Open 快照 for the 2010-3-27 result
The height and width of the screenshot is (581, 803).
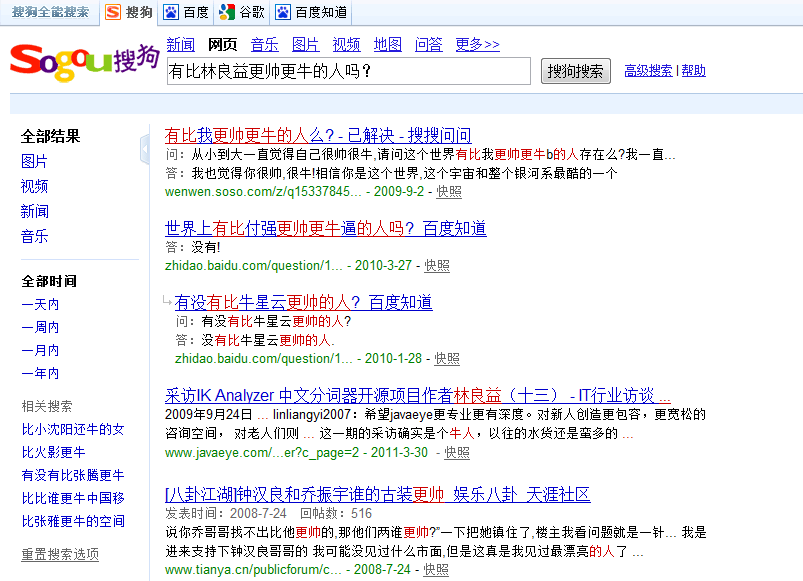[x=437, y=266]
